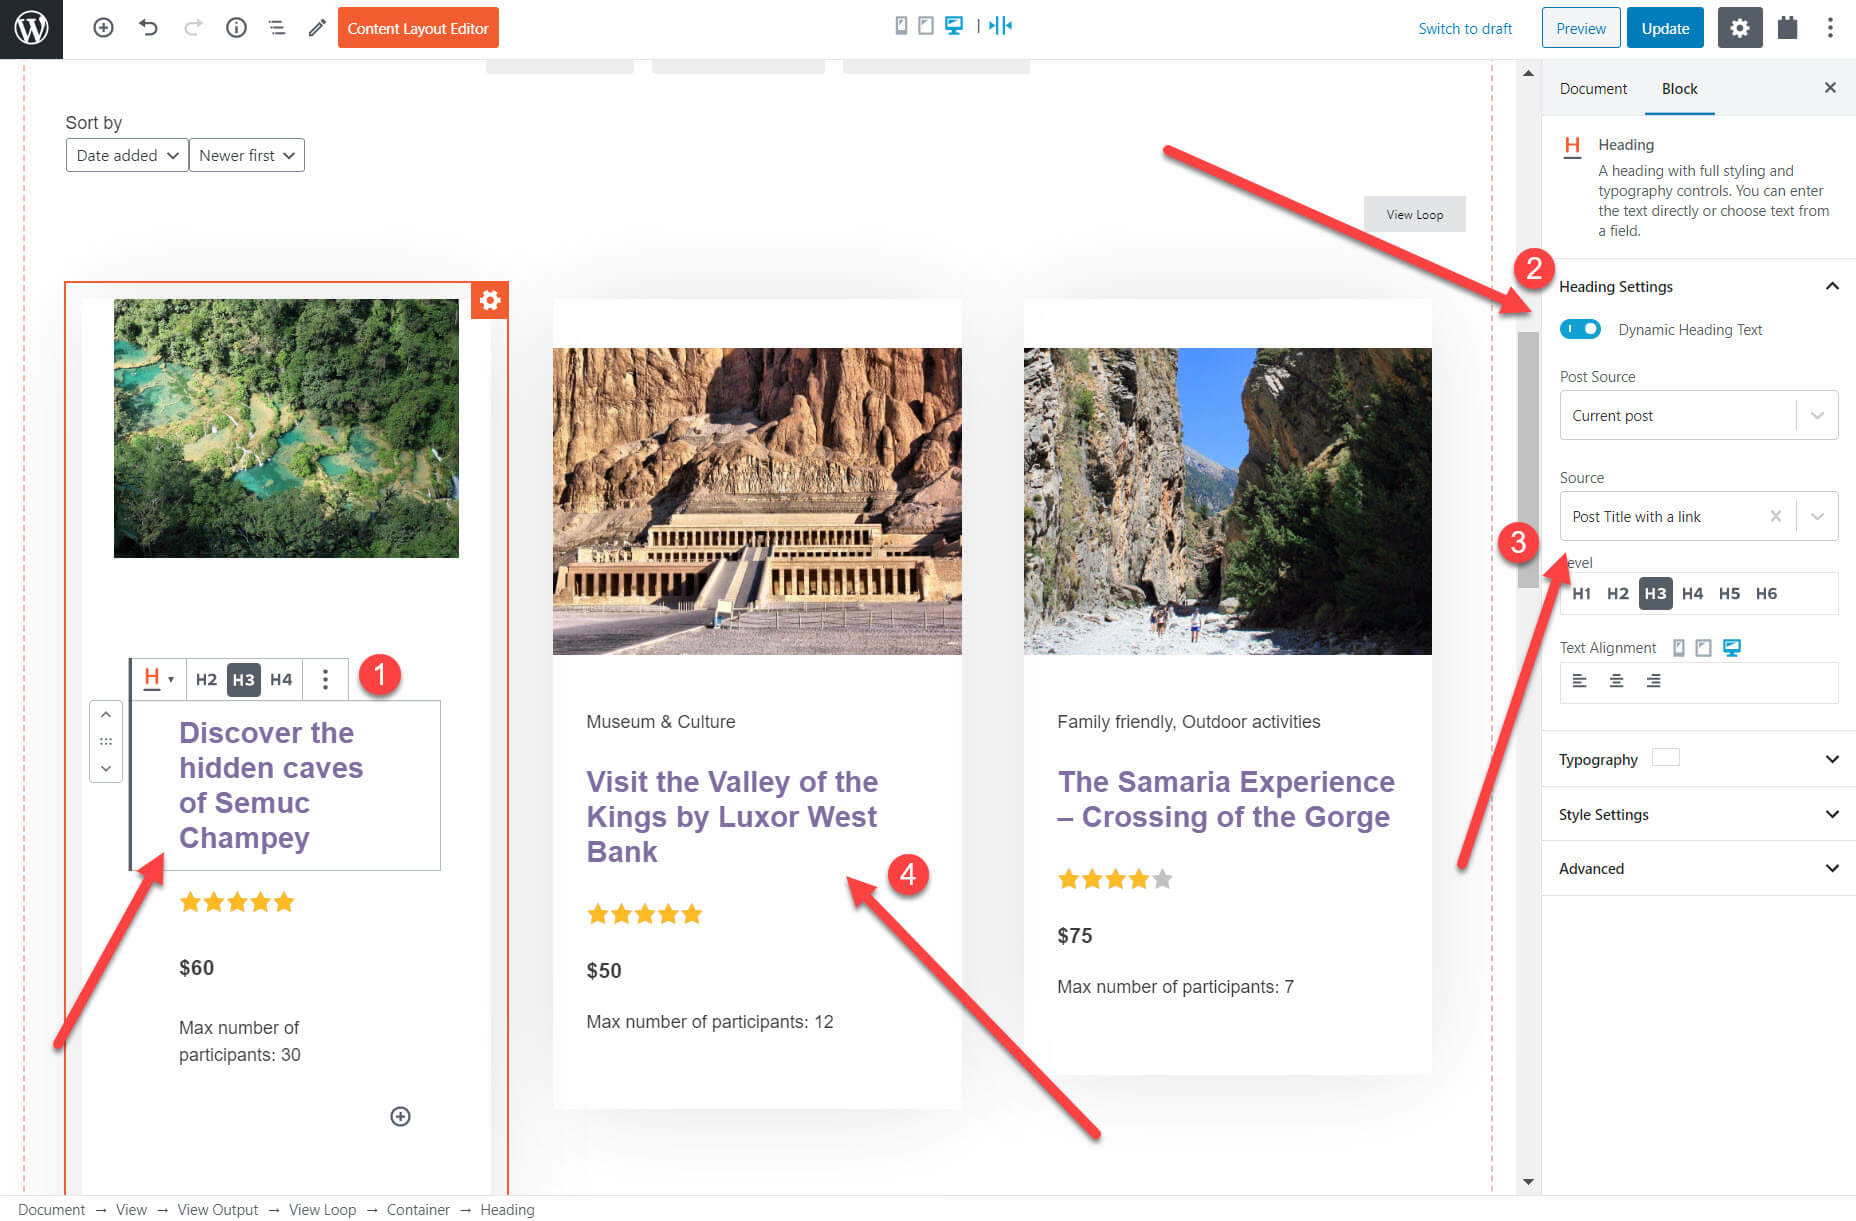The width and height of the screenshot is (1856, 1221).
Task: Set the heading level to H1 in the sidebar
Action: (x=1582, y=594)
